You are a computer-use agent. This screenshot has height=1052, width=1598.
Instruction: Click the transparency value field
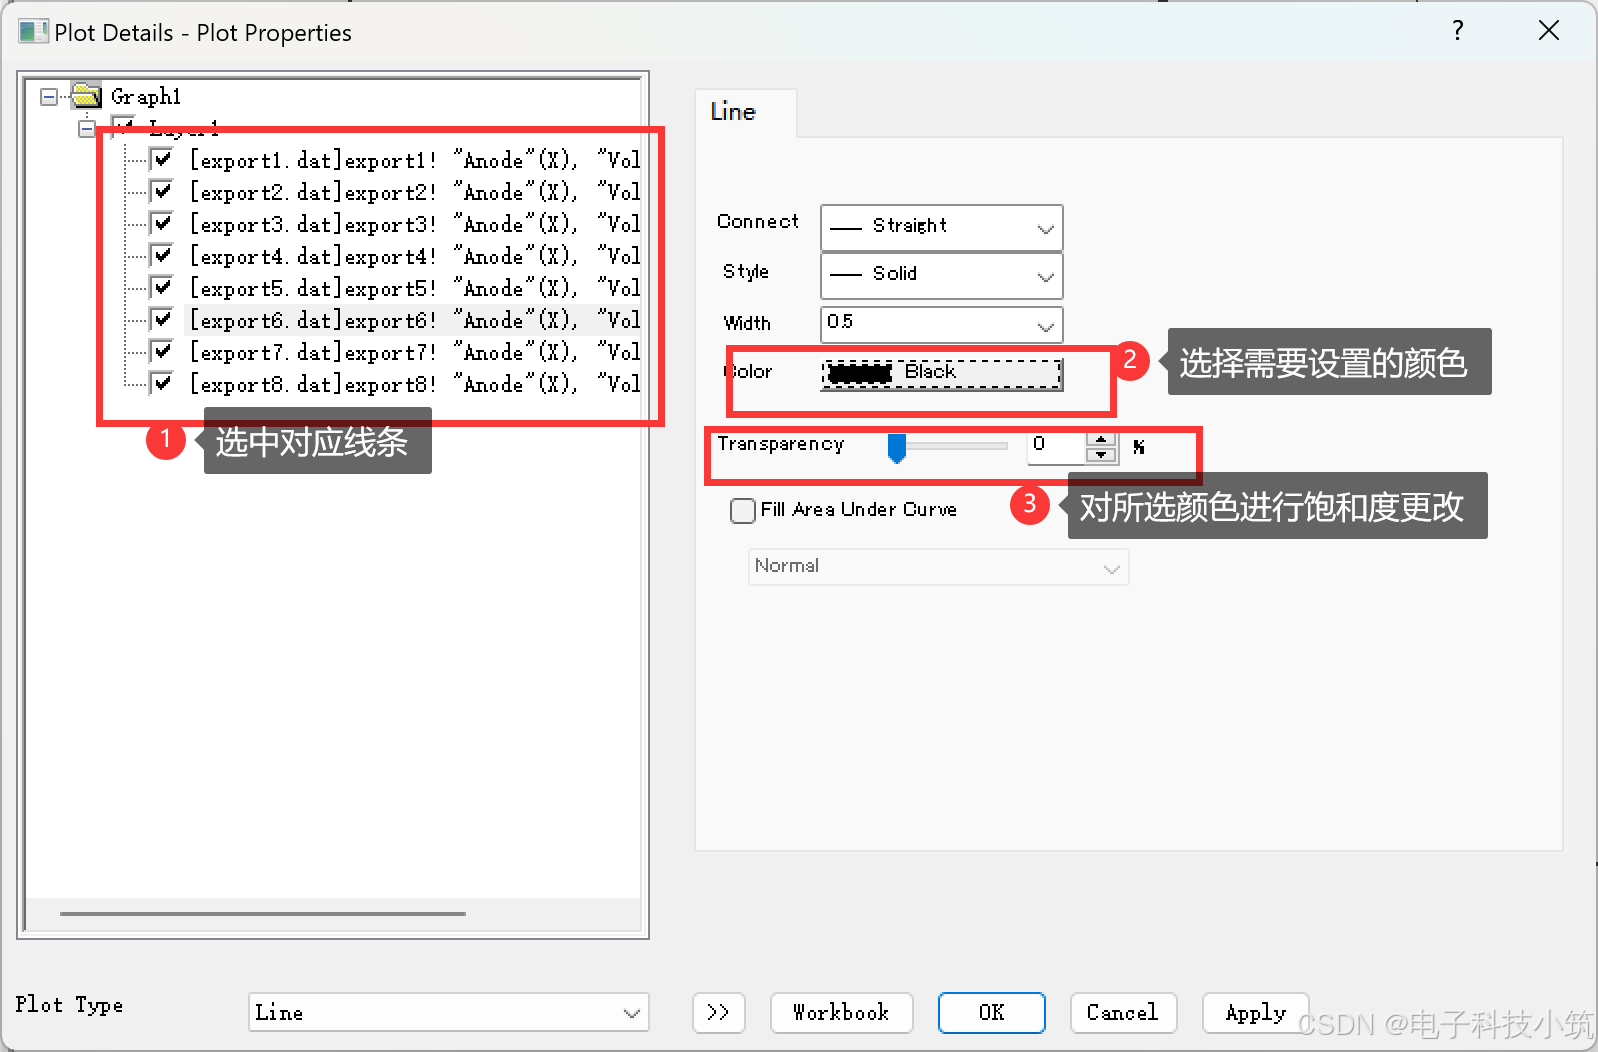tap(1056, 446)
